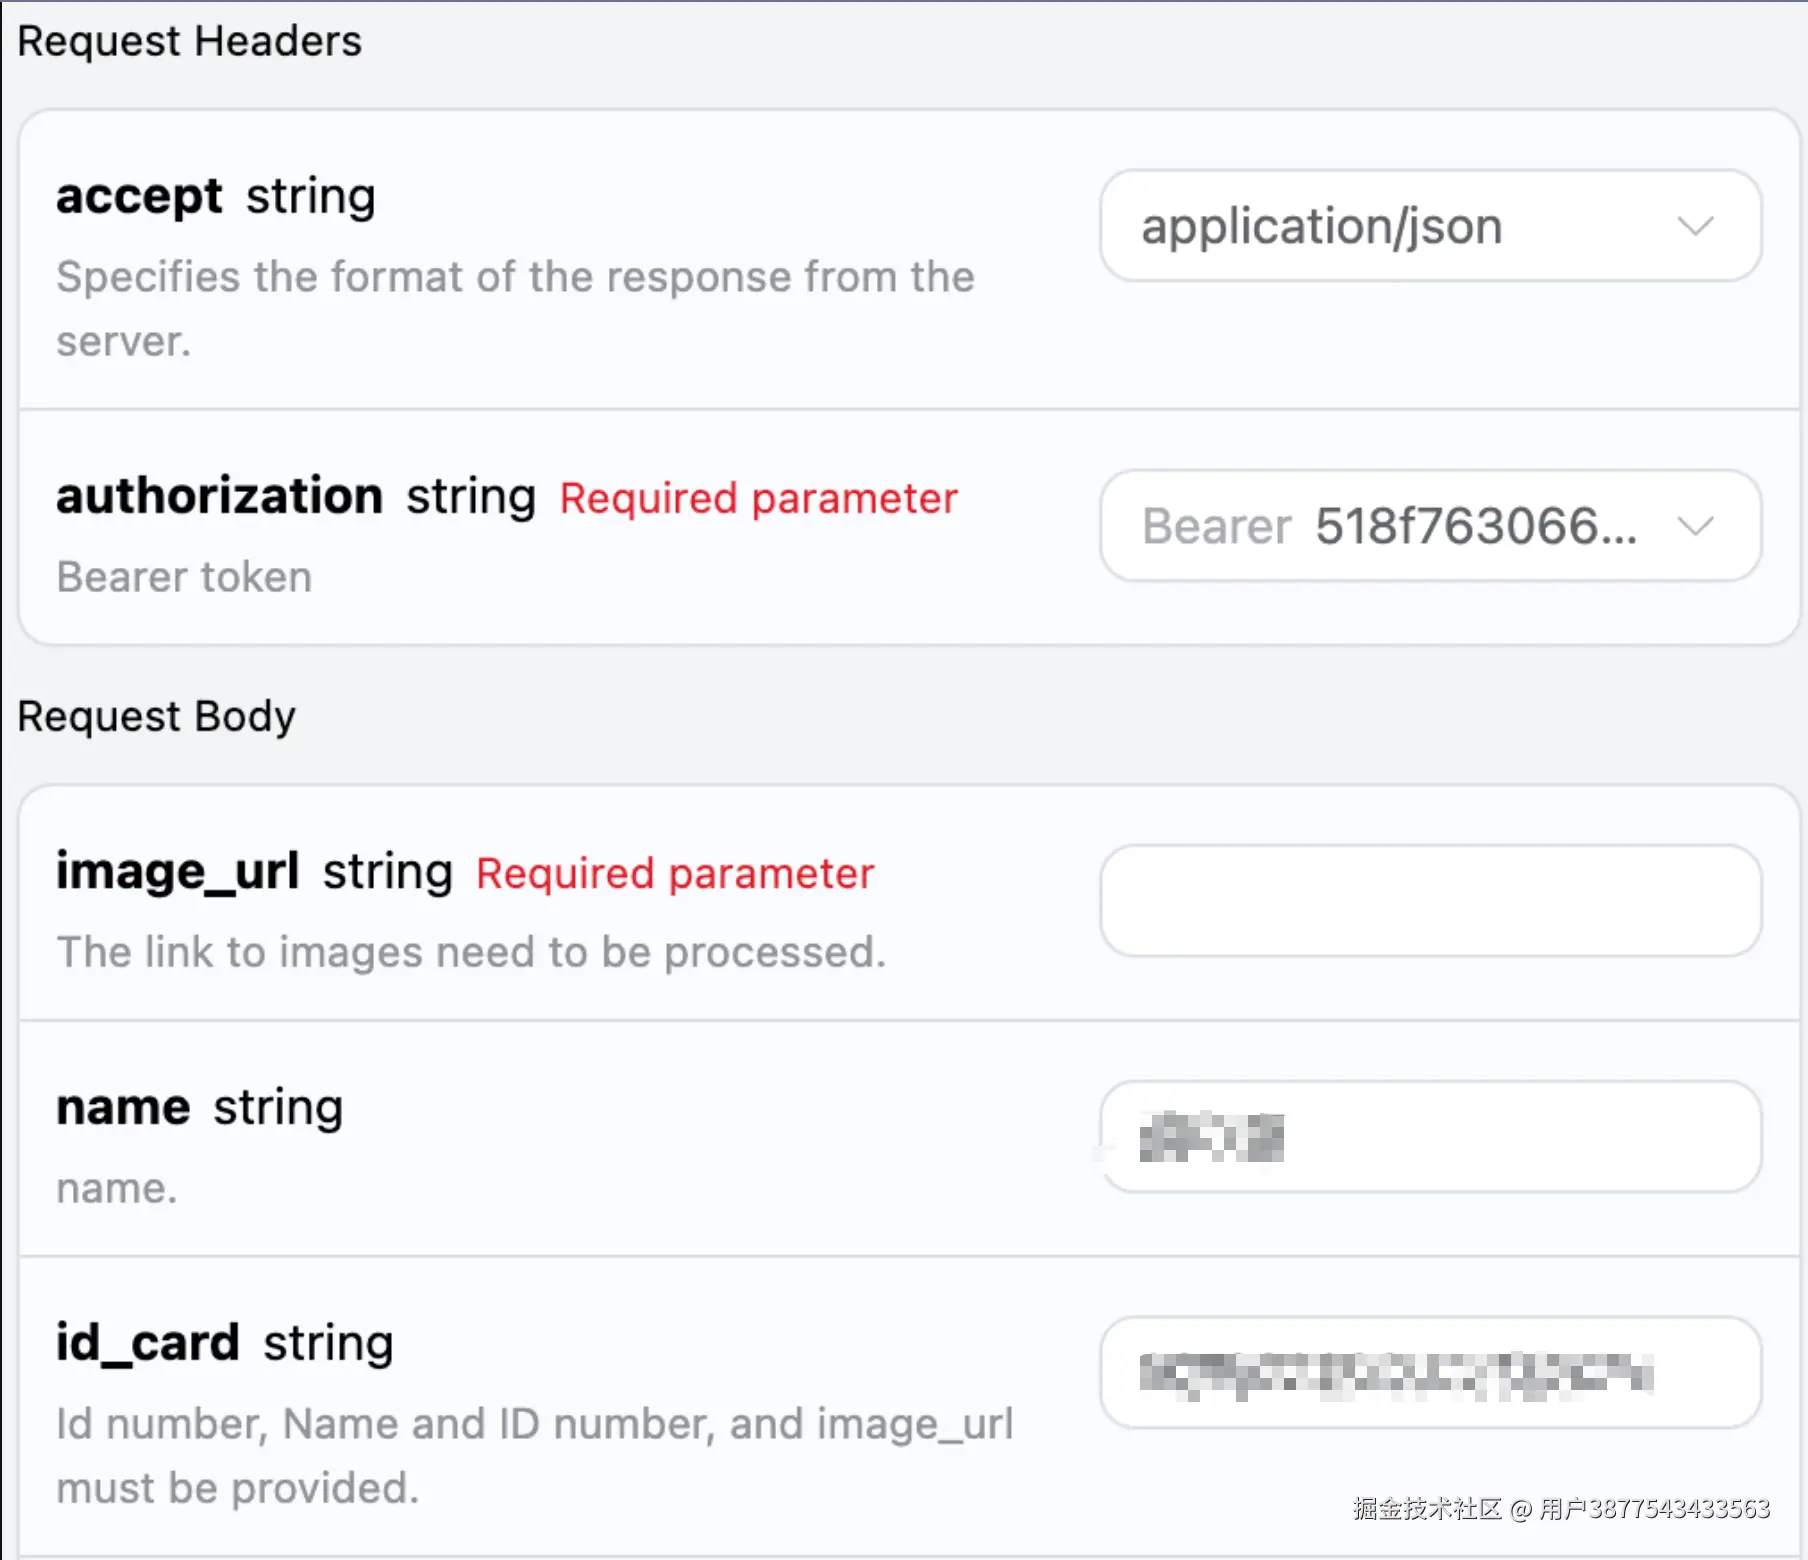Focus the image_url input field

click(1430, 901)
